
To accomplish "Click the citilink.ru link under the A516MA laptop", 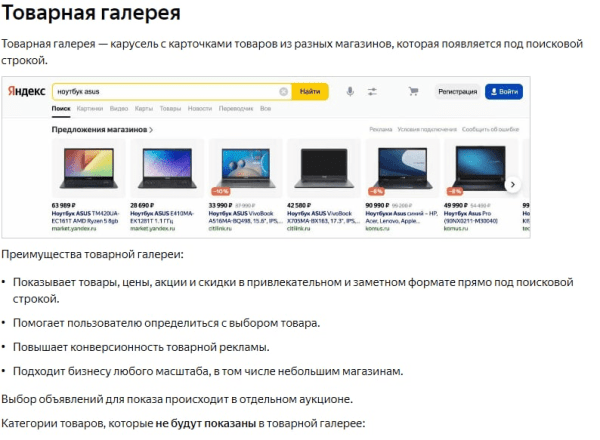I will click(x=220, y=229).
